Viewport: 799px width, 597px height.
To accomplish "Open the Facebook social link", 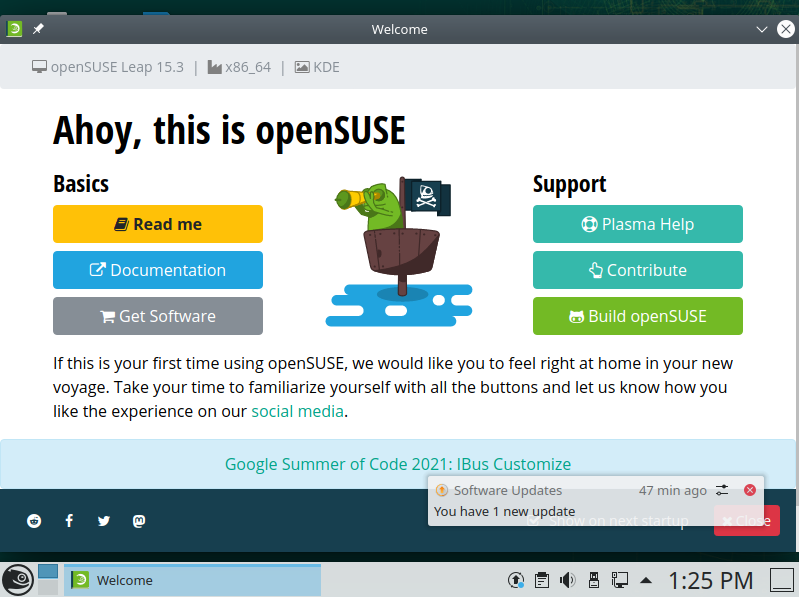I will 69,521.
